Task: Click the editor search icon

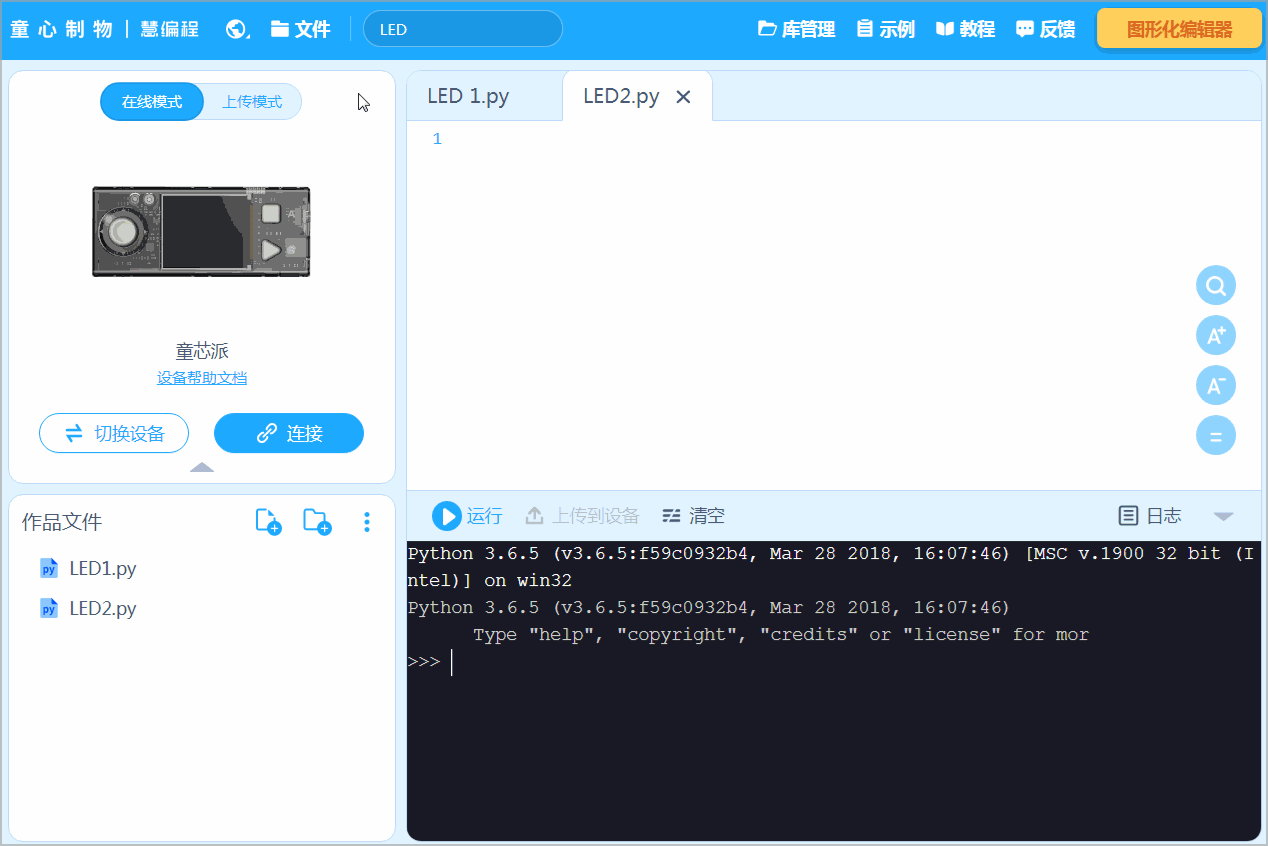Action: (1216, 286)
